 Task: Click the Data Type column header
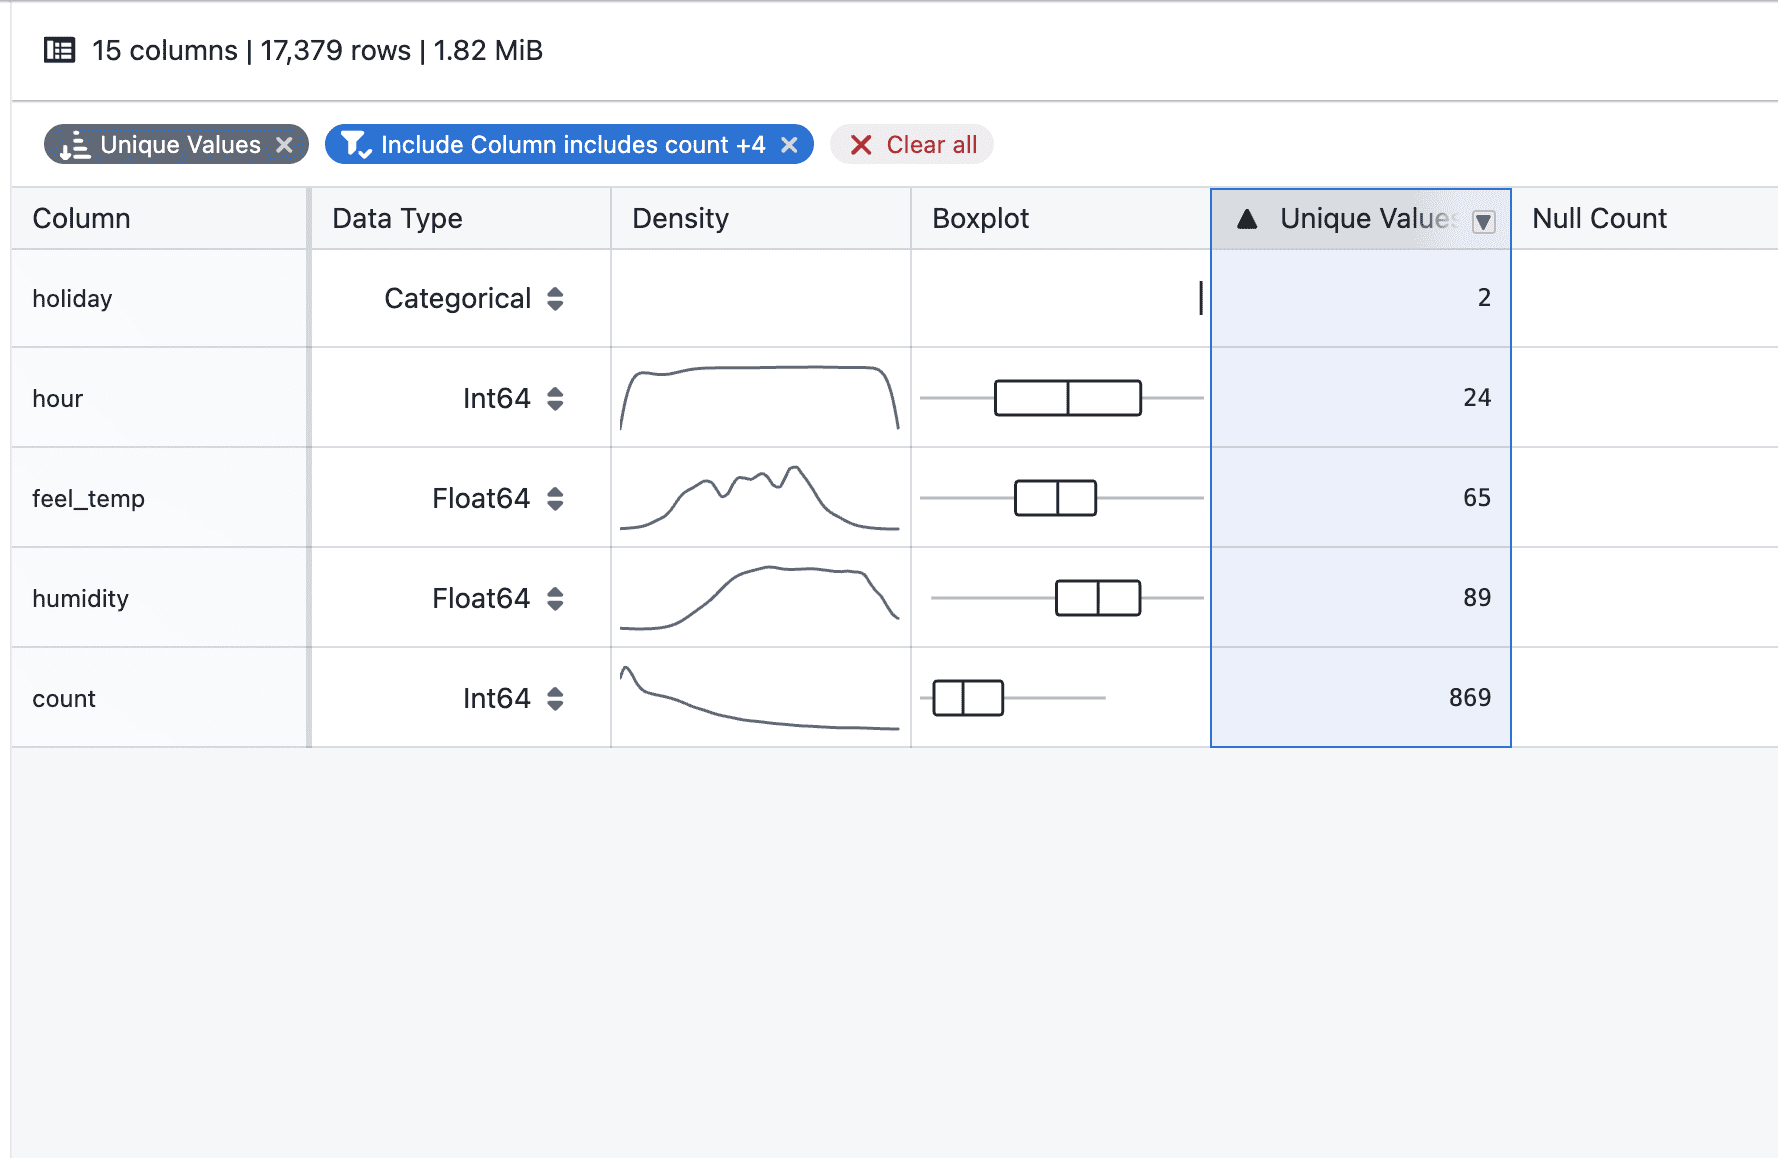point(397,219)
